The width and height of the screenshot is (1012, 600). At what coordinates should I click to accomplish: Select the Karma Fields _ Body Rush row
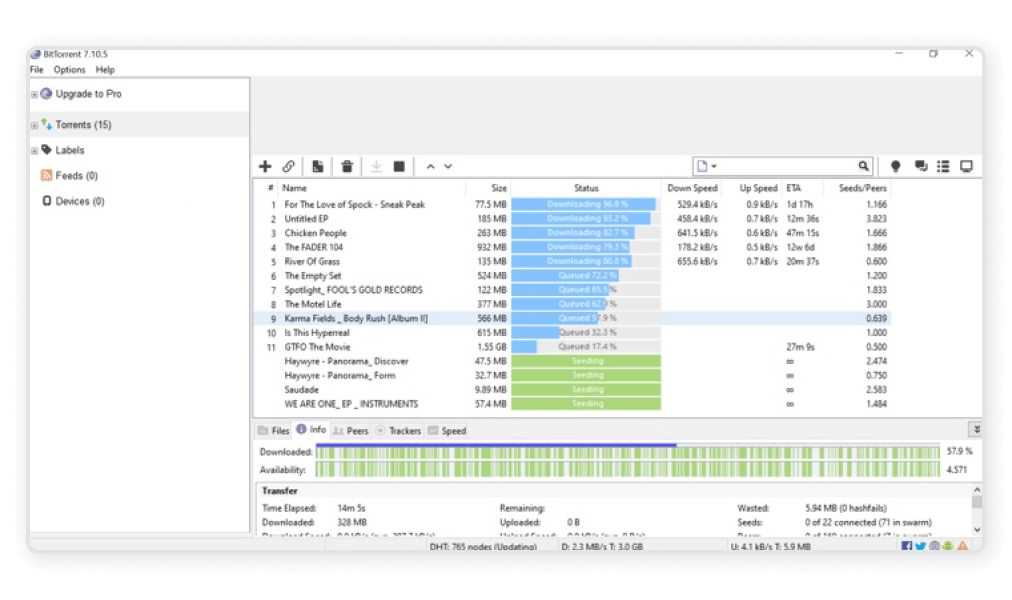click(571, 318)
